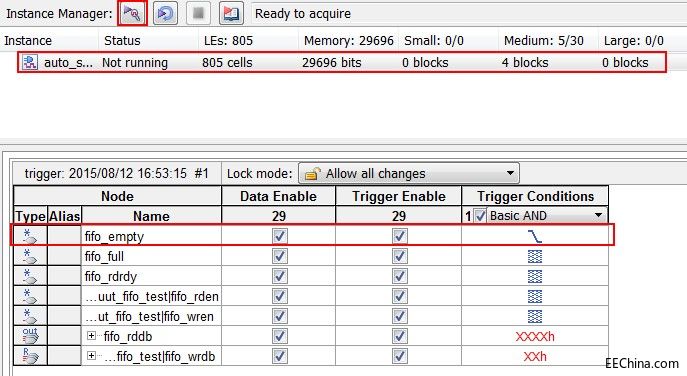
Task: Click the Large: 0/0 column header
Action: point(643,41)
